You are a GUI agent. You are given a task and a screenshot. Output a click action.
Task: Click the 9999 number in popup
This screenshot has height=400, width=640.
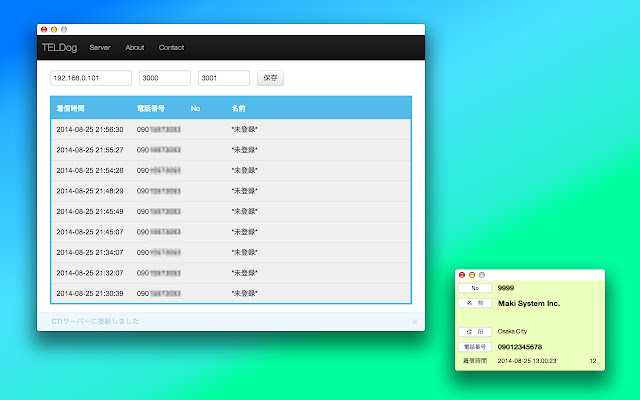(506, 288)
